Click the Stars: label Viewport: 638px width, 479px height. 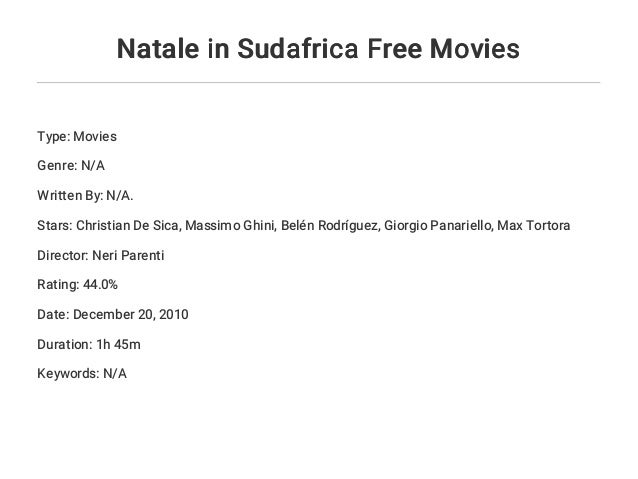click(x=55, y=225)
